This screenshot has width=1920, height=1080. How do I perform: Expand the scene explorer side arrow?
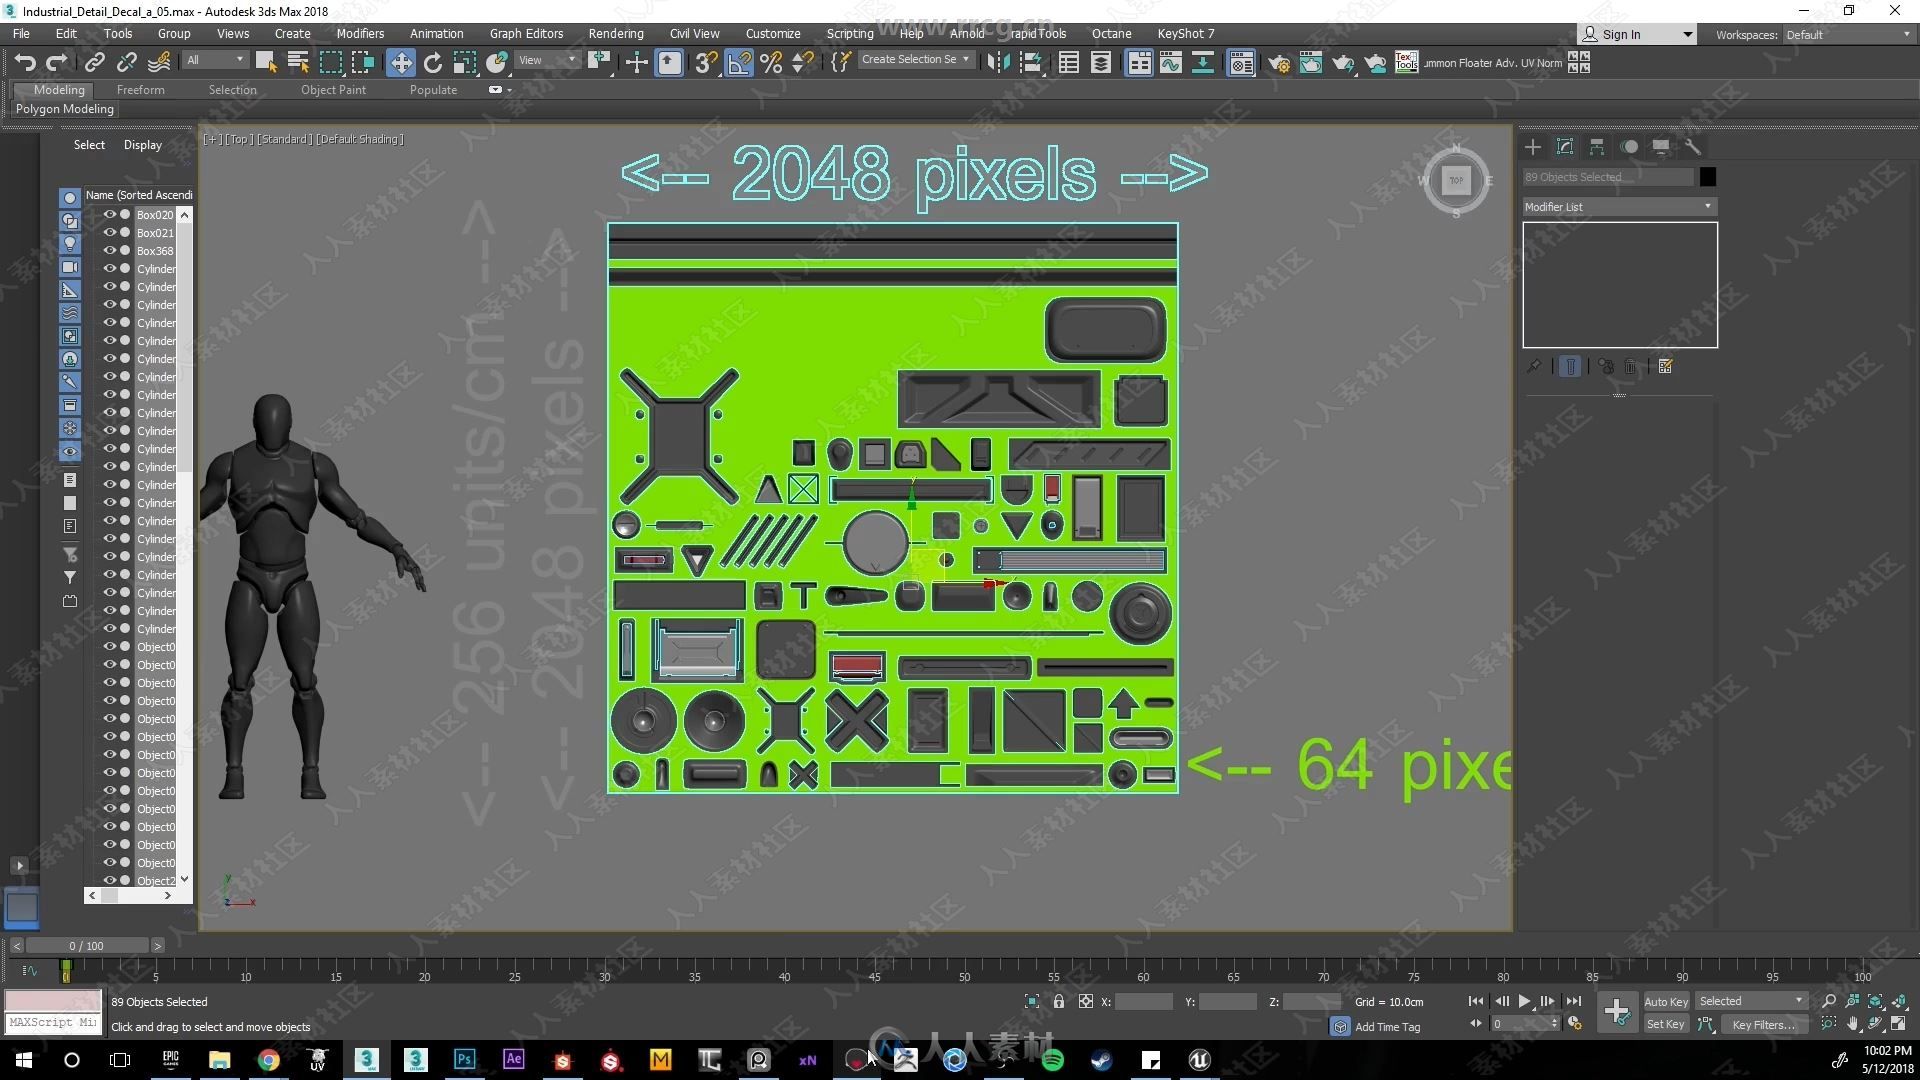coord(19,865)
